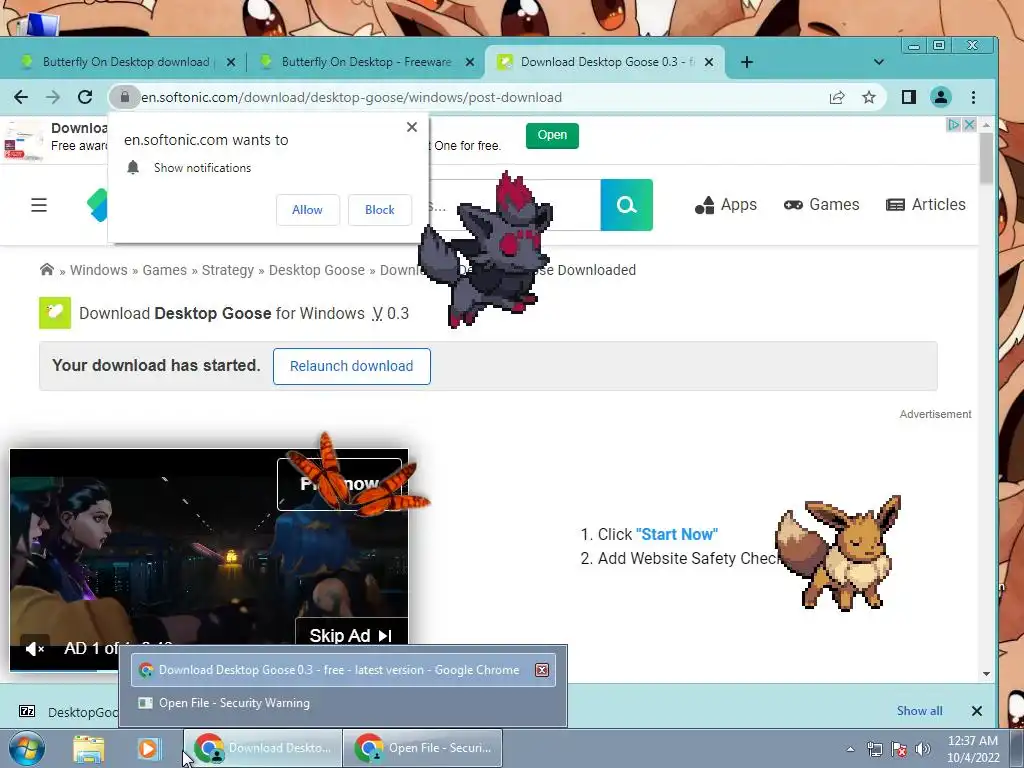Image resolution: width=1024 pixels, height=768 pixels.
Task: Click the green Open ad button
Action: click(x=552, y=135)
